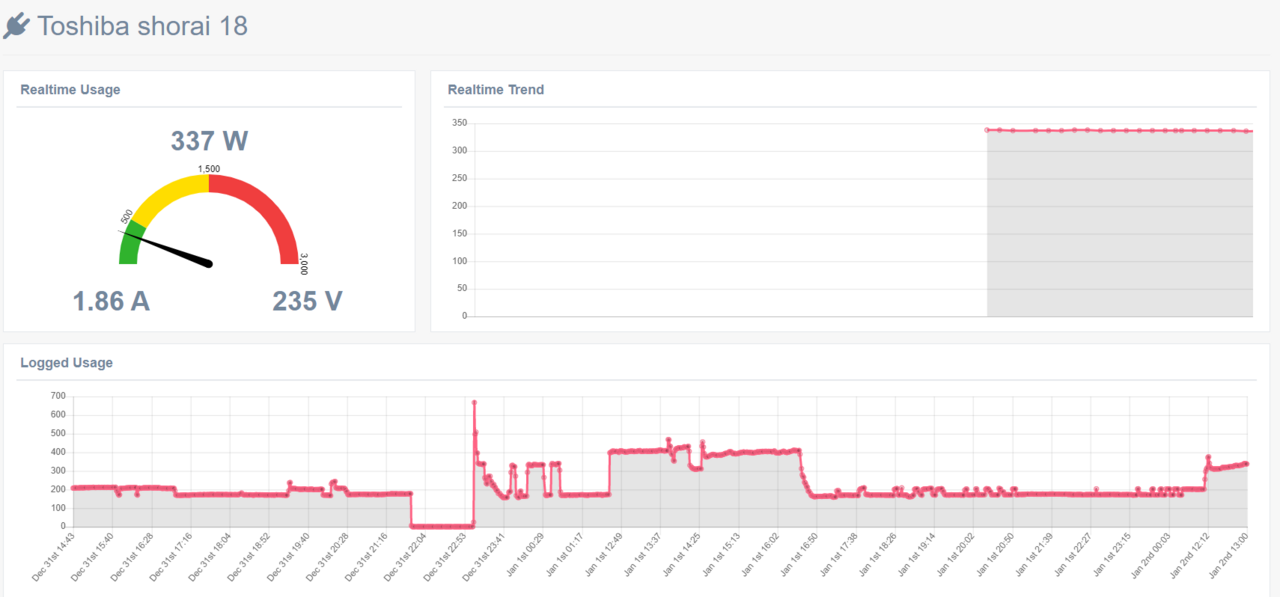Click the 400 label on Logged Usage axis

pos(57,452)
